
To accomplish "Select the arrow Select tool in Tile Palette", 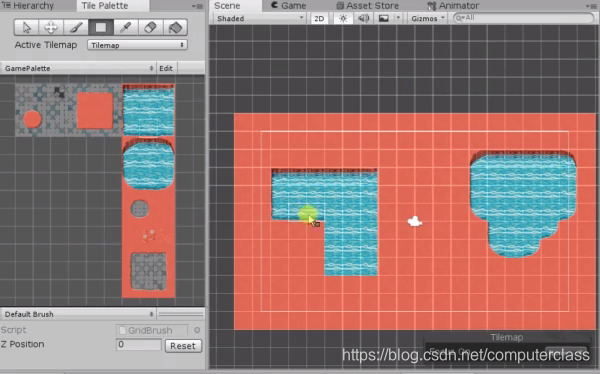I will 26,27.
